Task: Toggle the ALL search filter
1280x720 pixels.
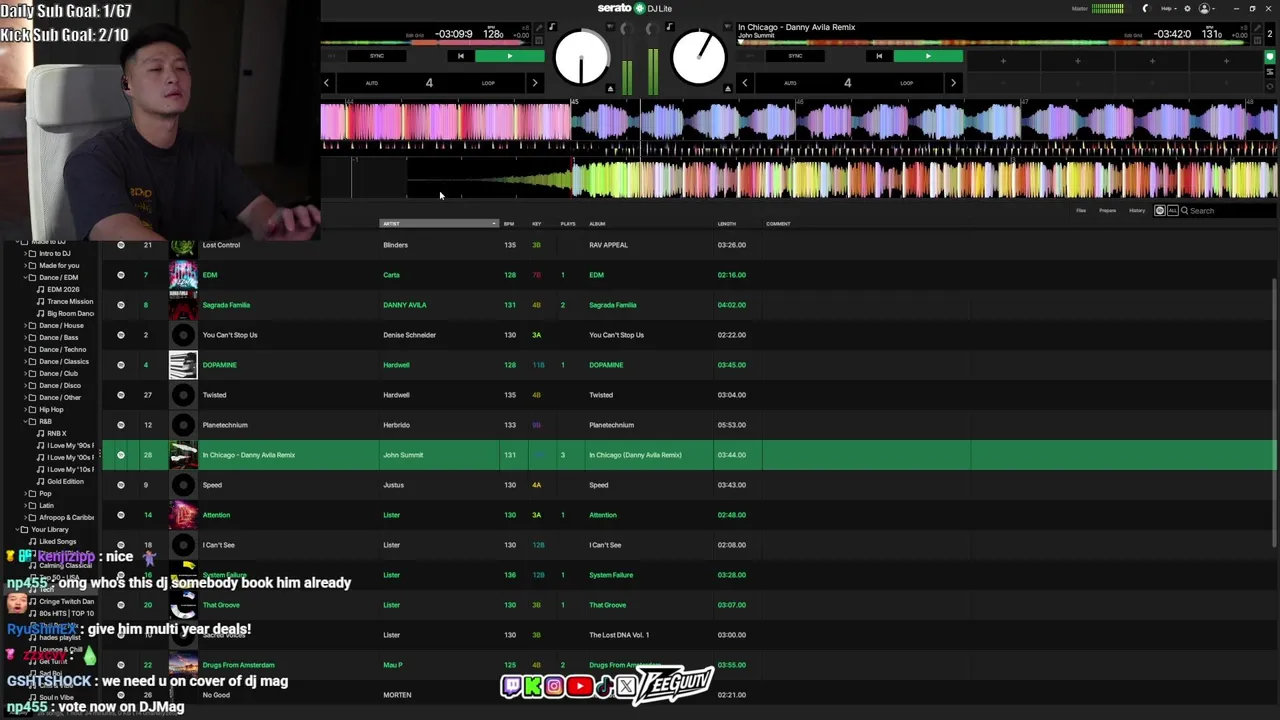Action: [1172, 211]
